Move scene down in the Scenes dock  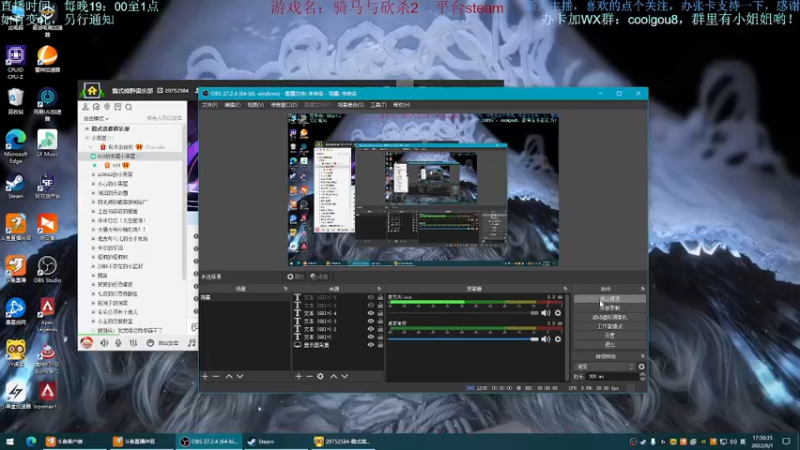click(x=240, y=376)
